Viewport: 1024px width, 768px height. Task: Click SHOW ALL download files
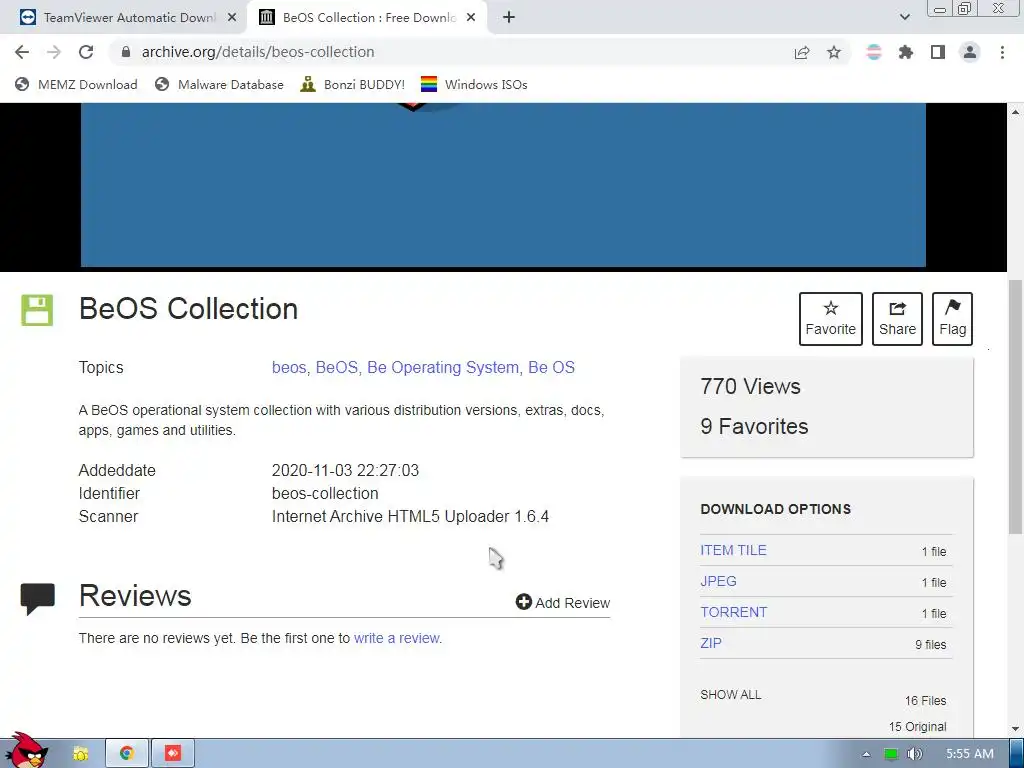tap(731, 695)
